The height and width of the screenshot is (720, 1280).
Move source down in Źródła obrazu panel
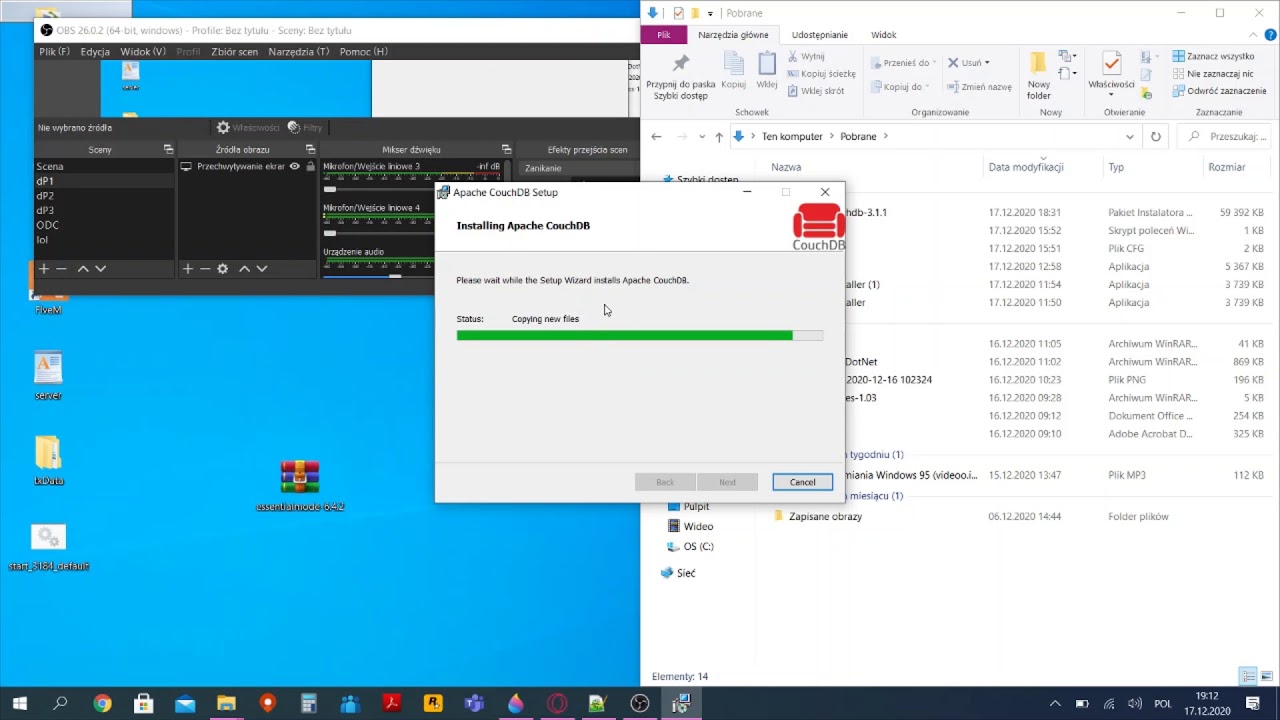pyautogui.click(x=262, y=269)
